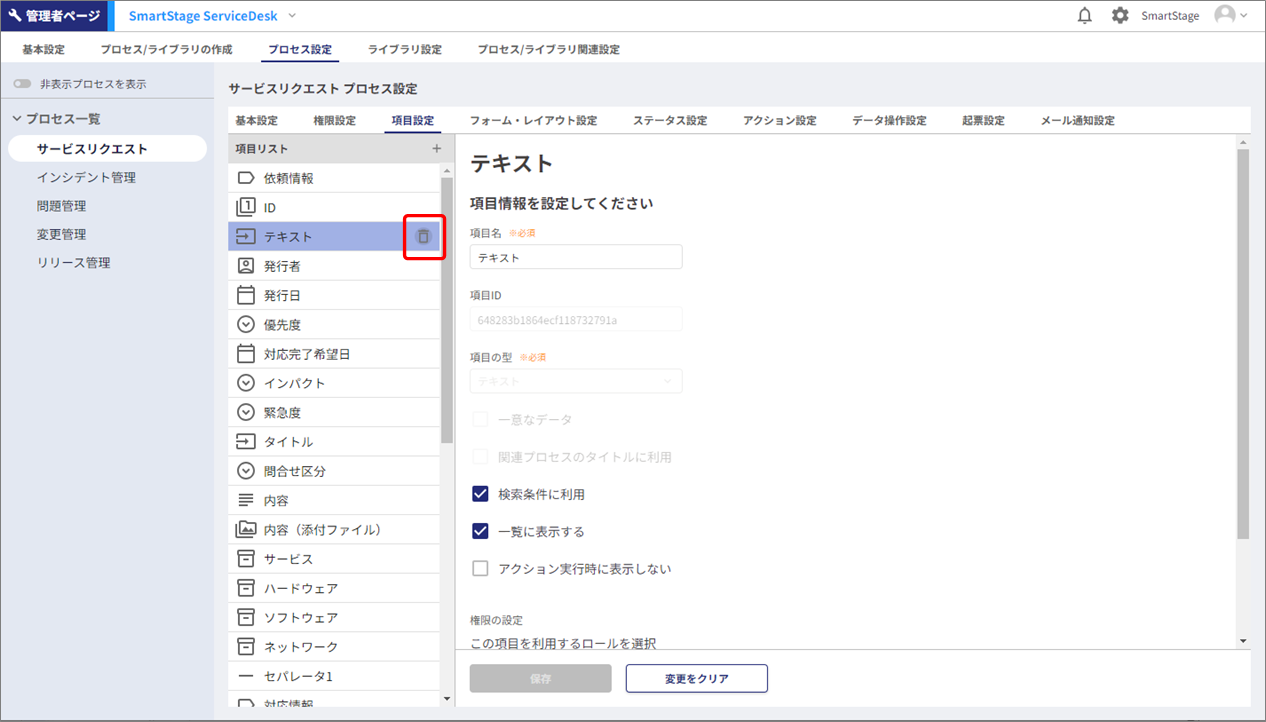Open the user avatar account menu
Screen dimensions: 1266x722
pos(1229,16)
